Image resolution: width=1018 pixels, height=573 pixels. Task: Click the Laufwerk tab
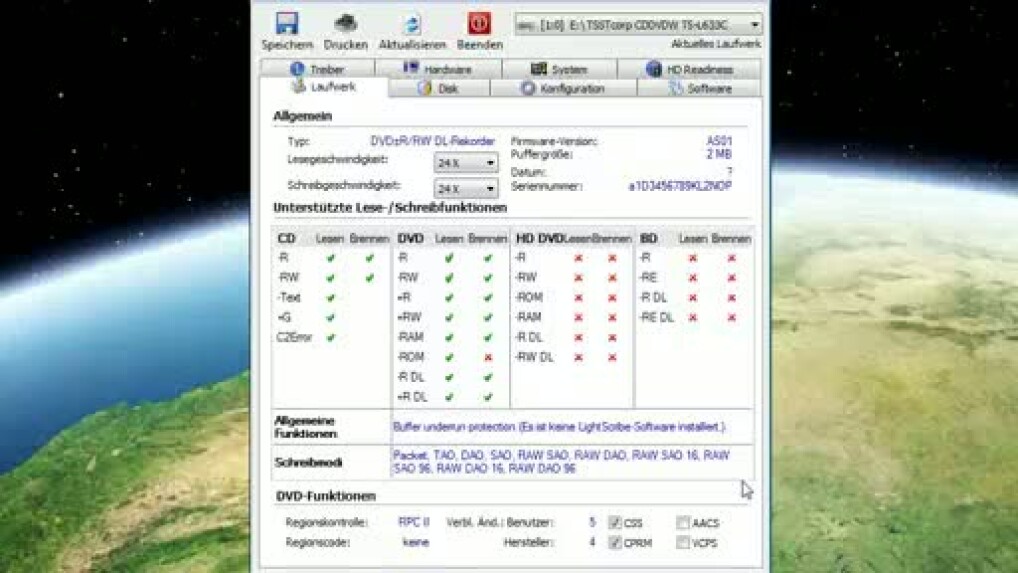point(323,88)
